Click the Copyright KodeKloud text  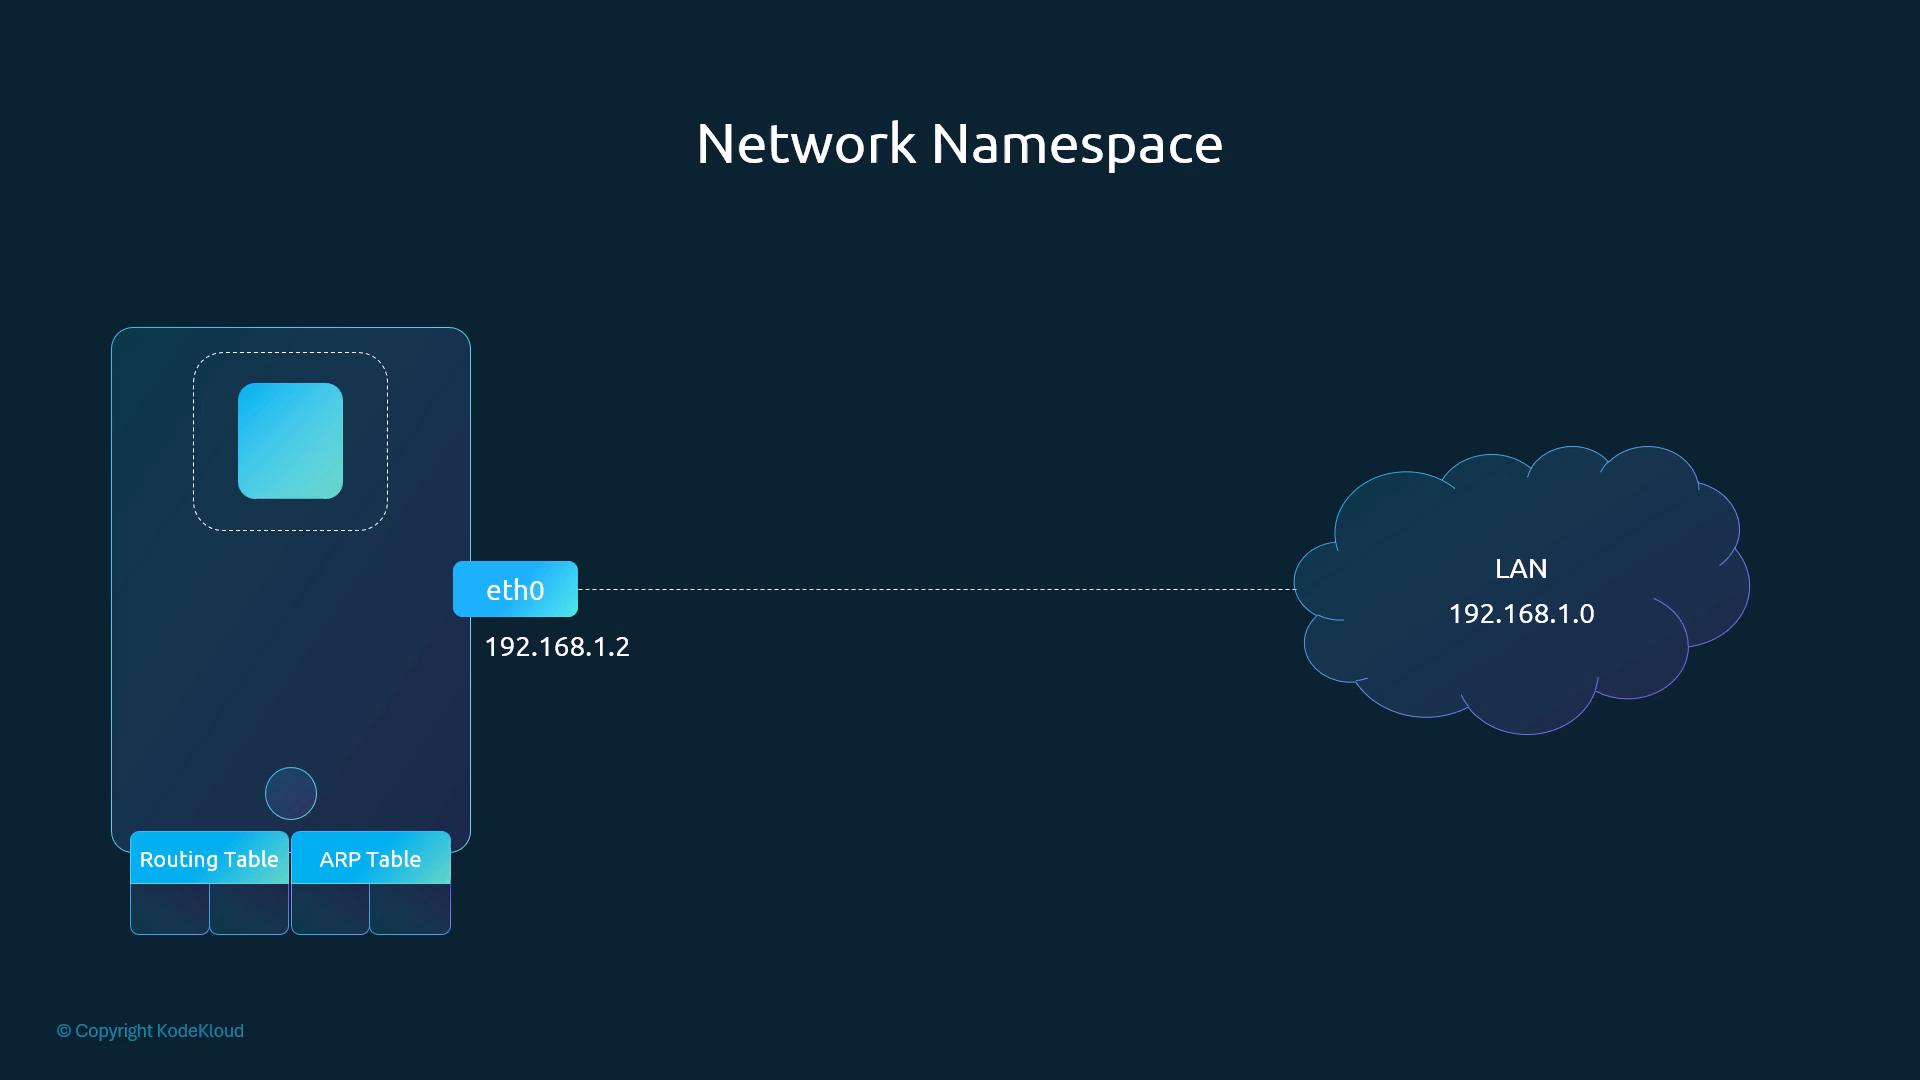pos(150,1031)
